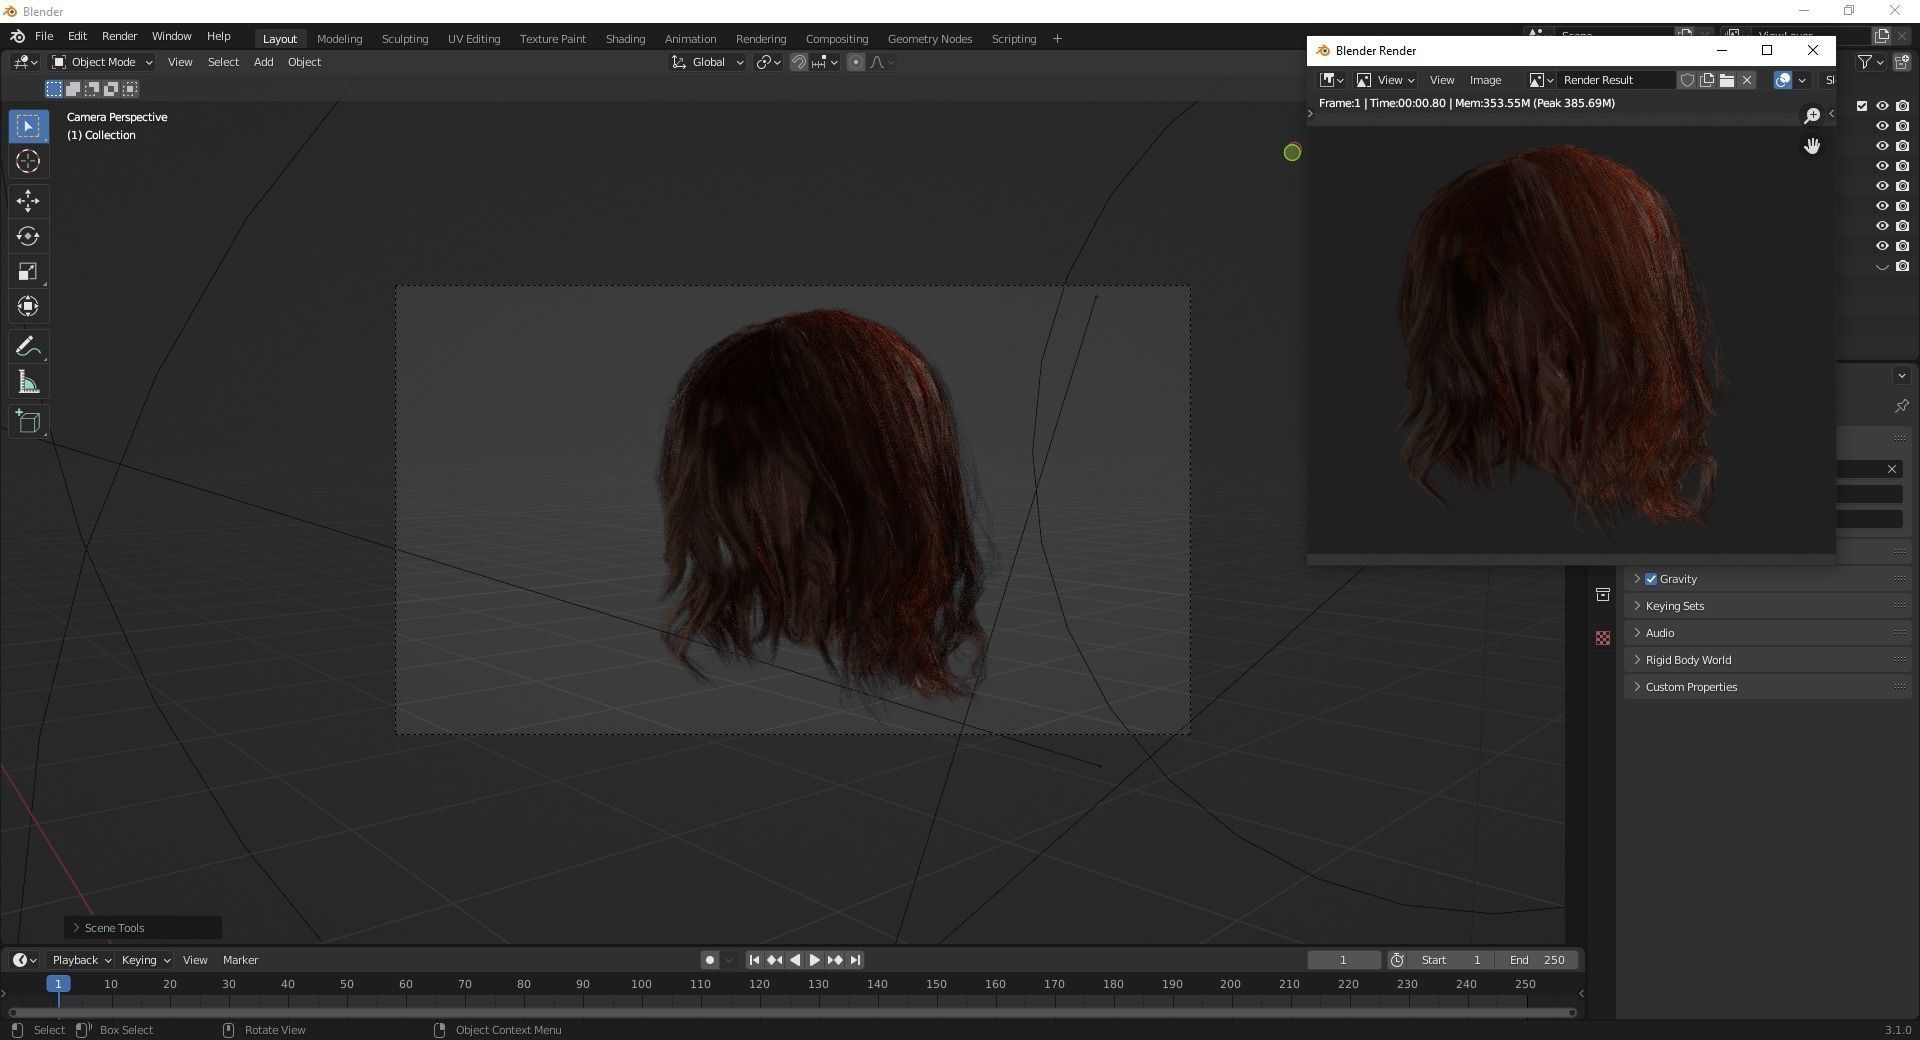This screenshot has height=1040, width=1920.
Task: Click the End frame field 250
Action: pyautogui.click(x=1539, y=960)
